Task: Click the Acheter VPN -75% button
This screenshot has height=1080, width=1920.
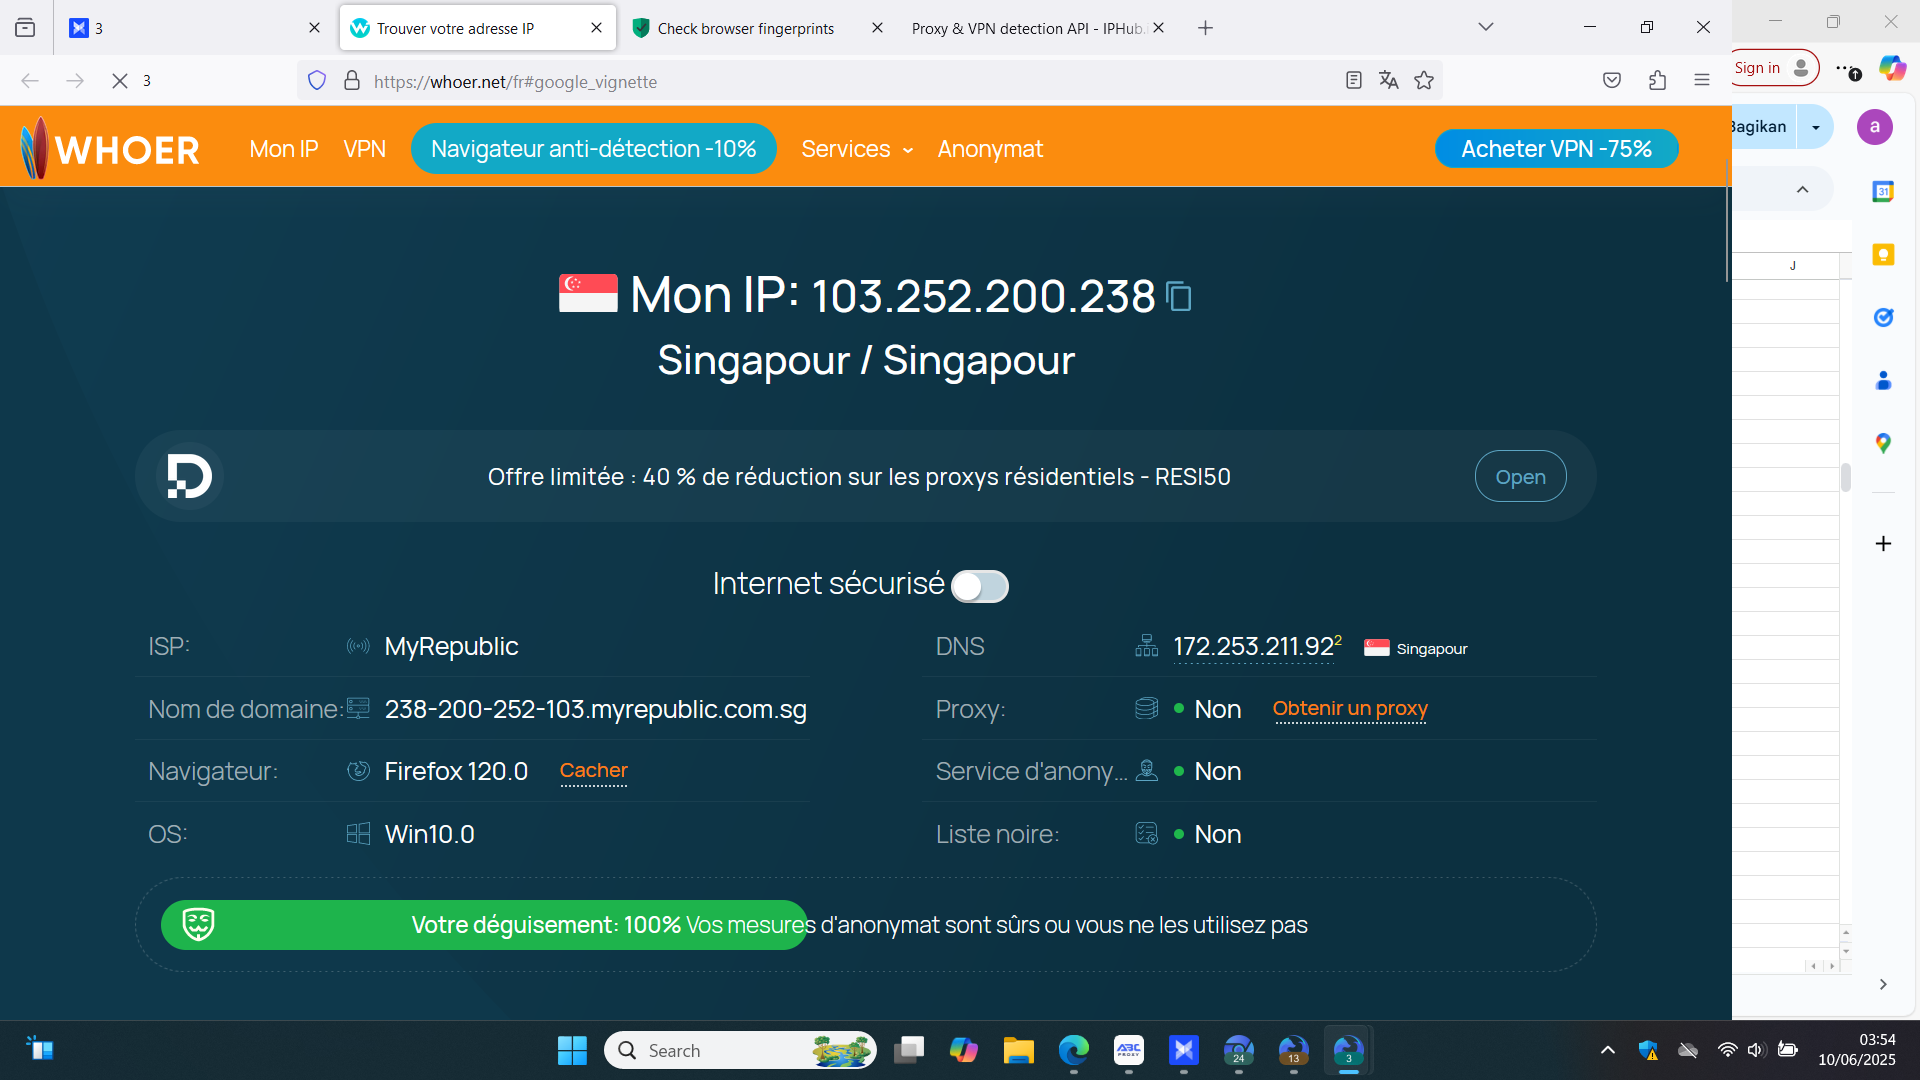Action: click(x=1556, y=149)
